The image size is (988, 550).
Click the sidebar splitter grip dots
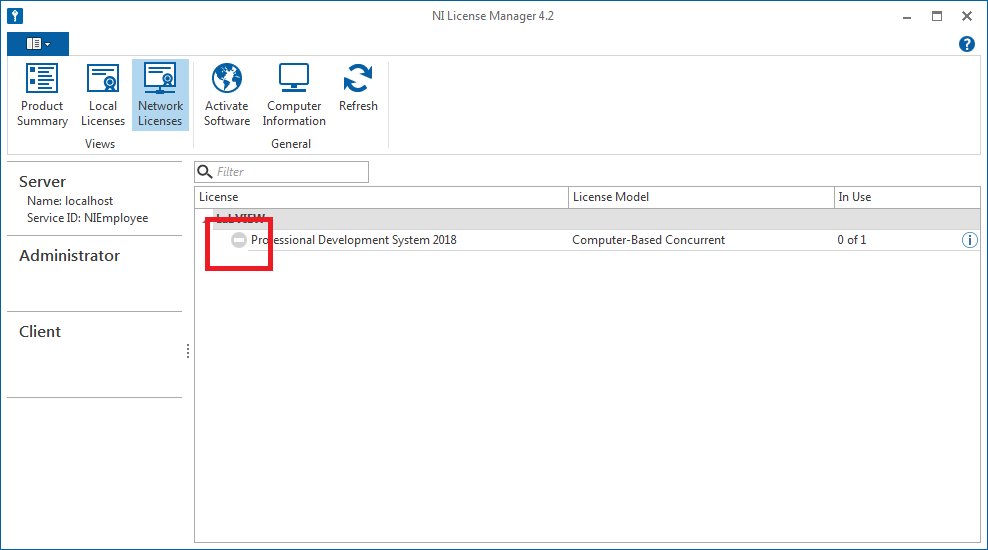[x=188, y=351]
